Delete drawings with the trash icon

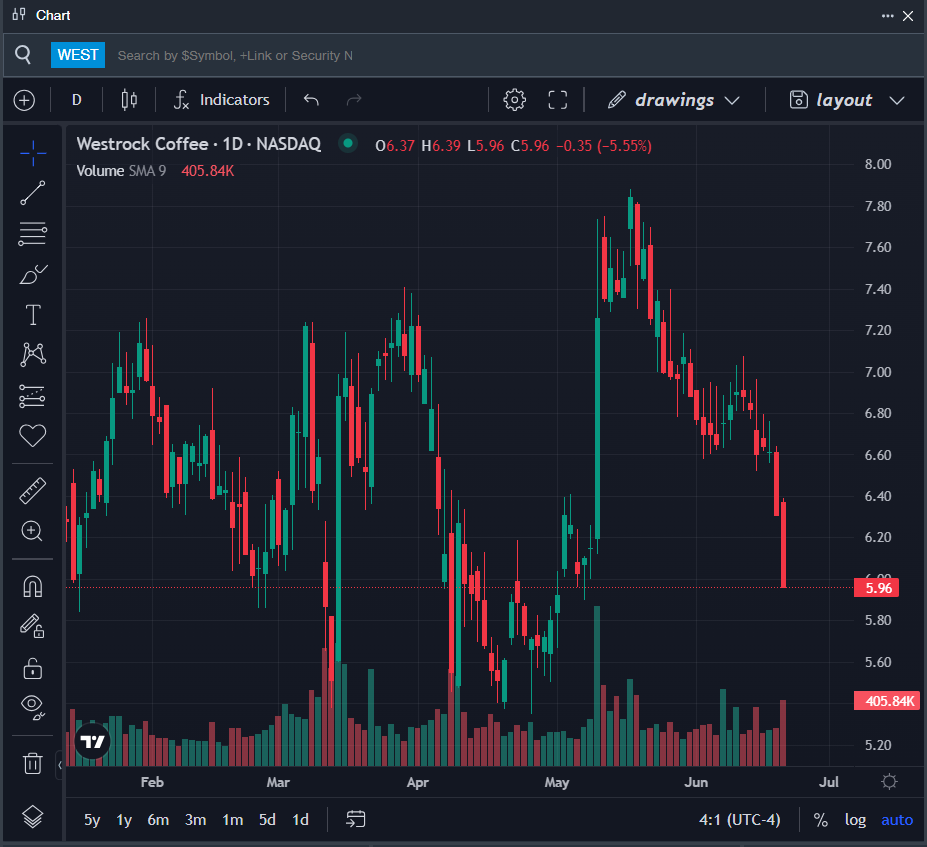pyautogui.click(x=33, y=764)
